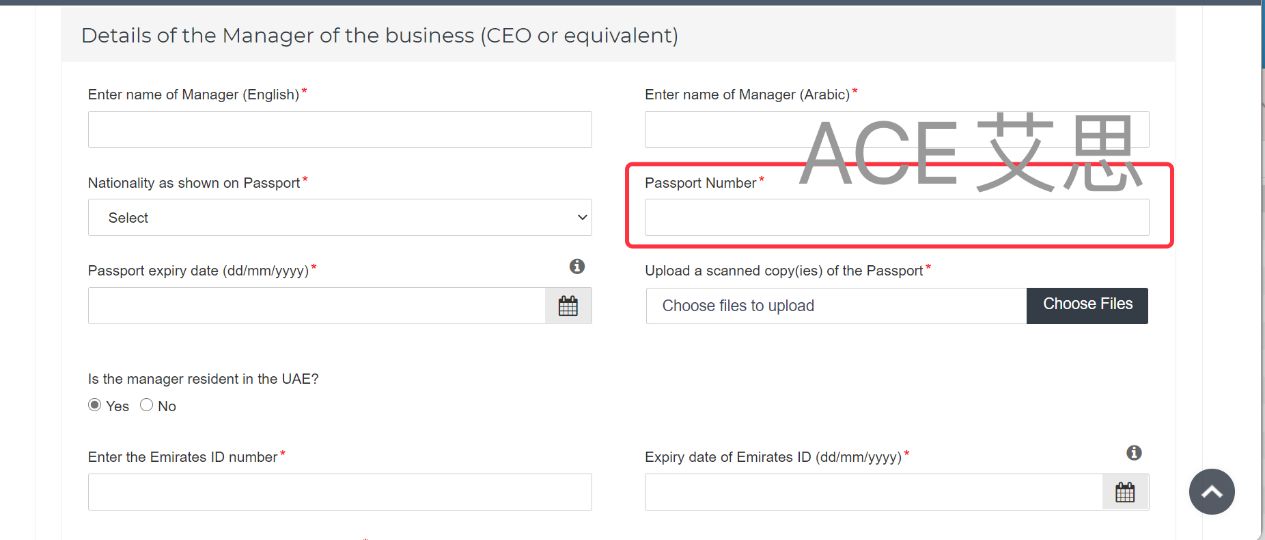Select Yes for manager resident in UAE

(x=95, y=405)
